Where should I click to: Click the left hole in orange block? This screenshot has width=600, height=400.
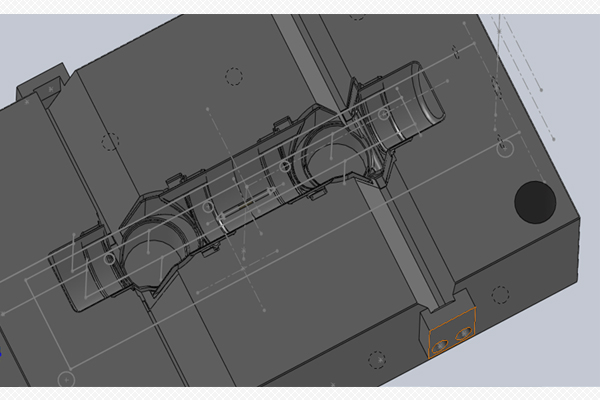(441, 347)
